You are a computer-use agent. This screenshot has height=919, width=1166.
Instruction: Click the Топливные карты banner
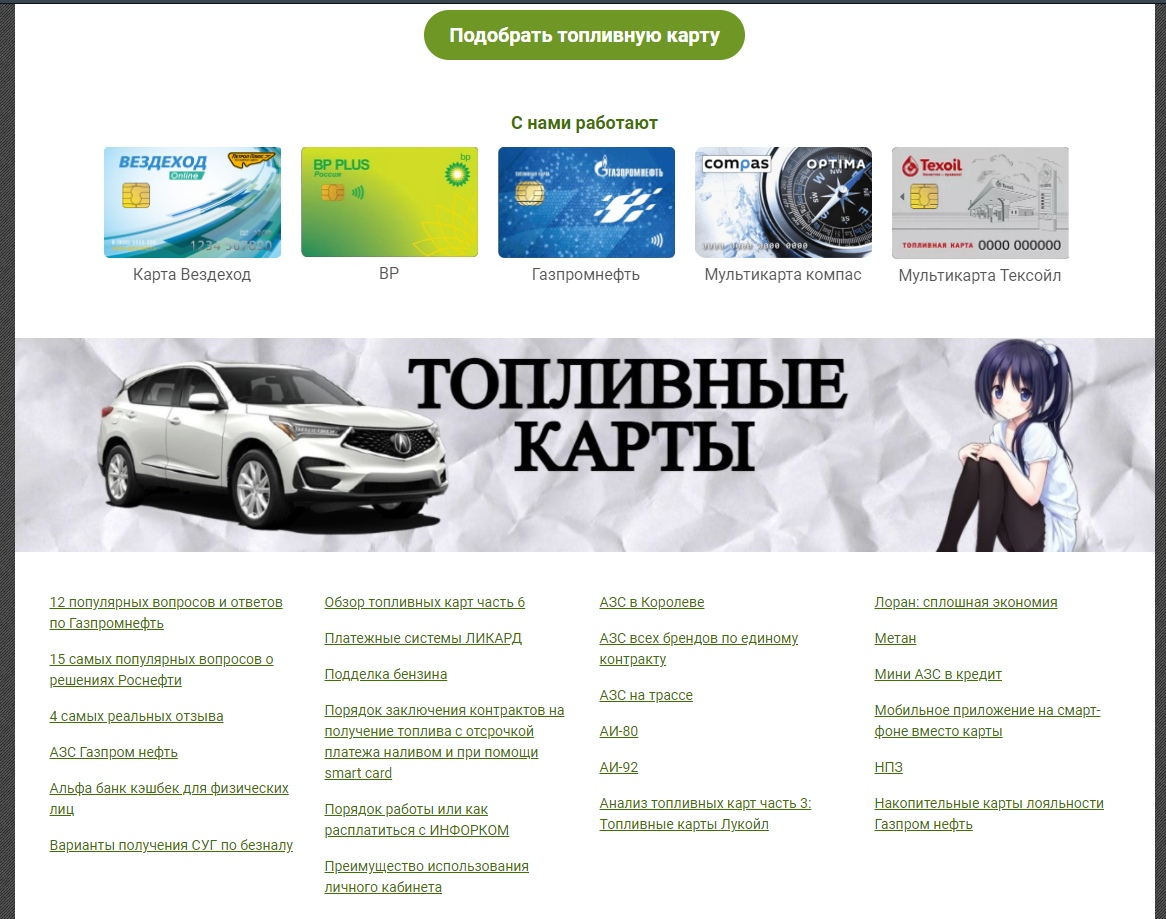point(584,445)
